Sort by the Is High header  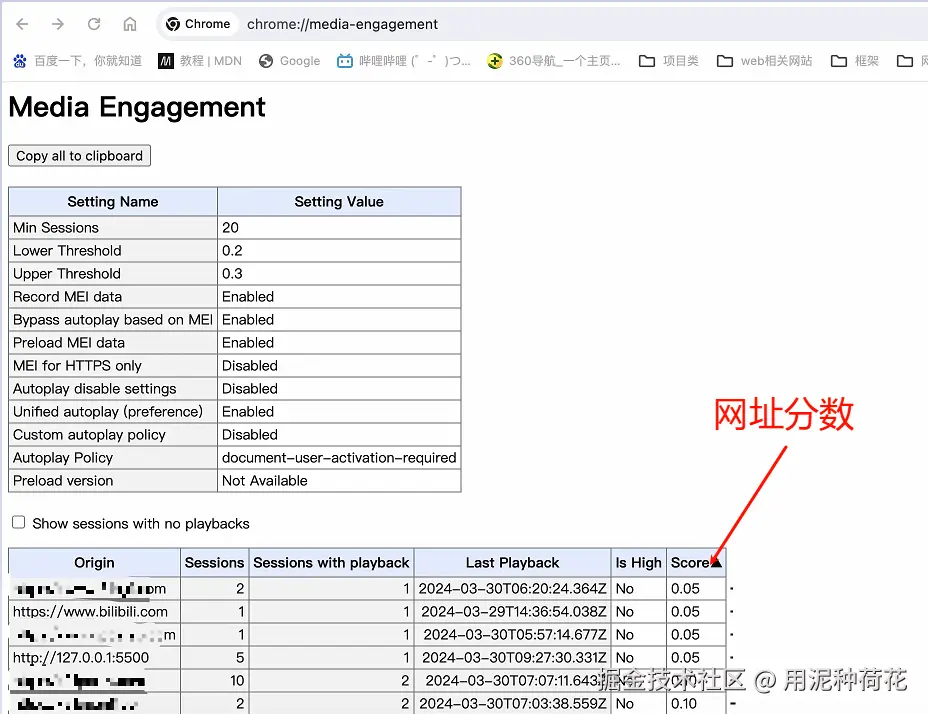click(638, 562)
